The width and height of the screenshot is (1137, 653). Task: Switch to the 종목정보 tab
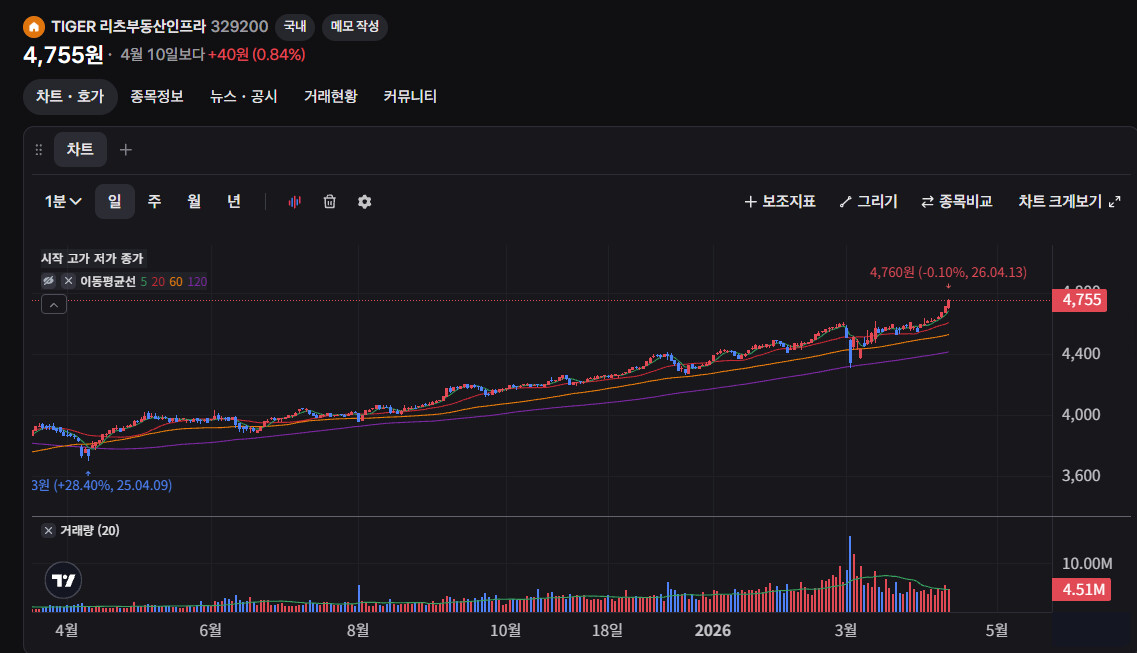157,96
